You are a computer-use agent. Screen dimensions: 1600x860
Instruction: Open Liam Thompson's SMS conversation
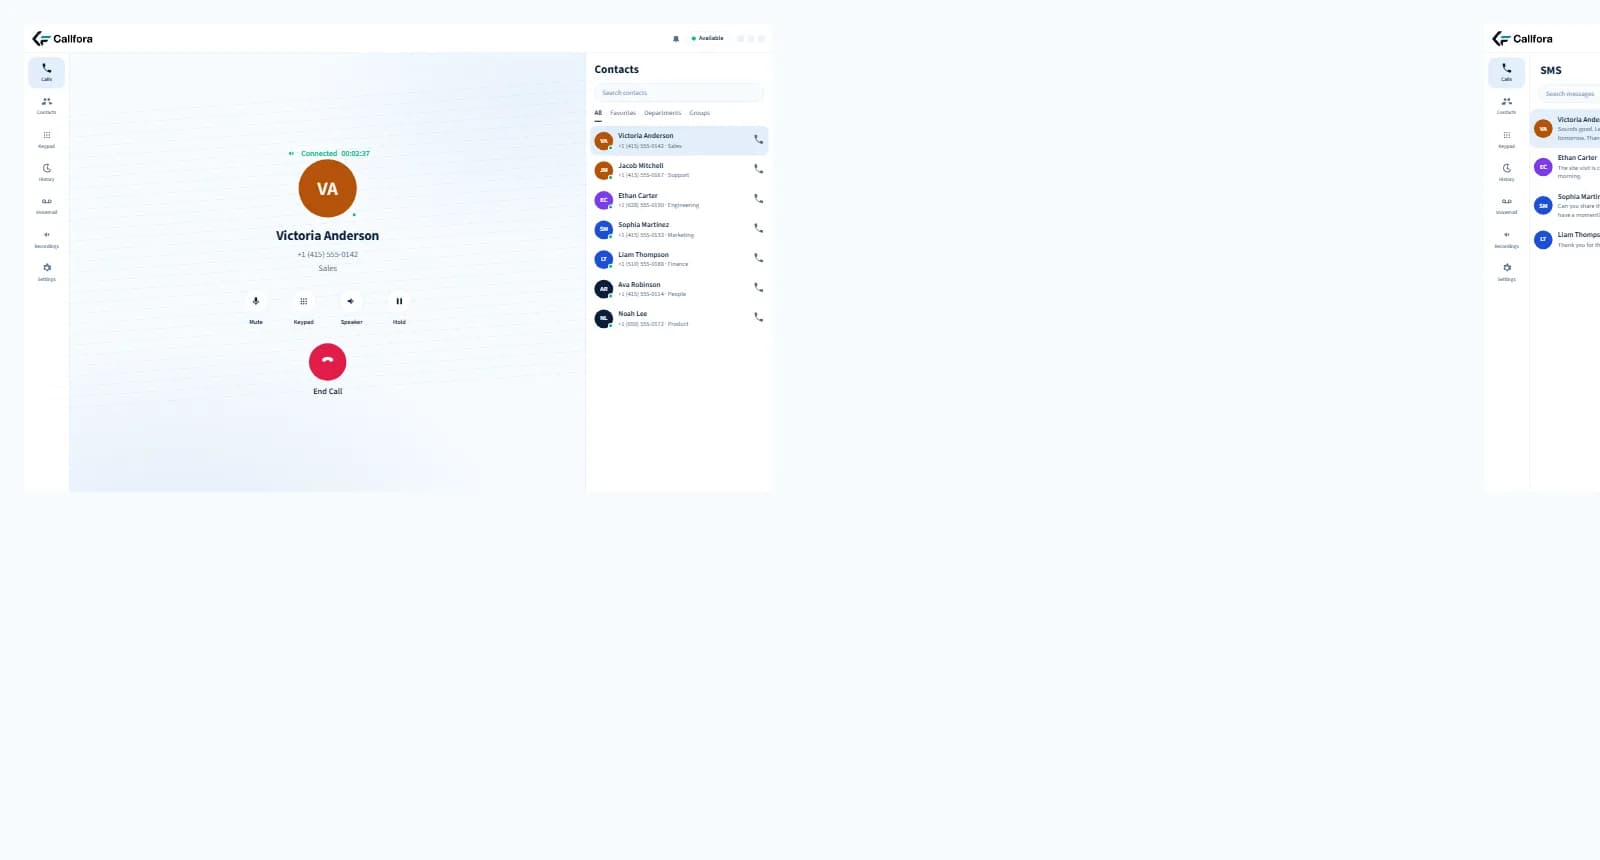pyautogui.click(x=1566, y=240)
